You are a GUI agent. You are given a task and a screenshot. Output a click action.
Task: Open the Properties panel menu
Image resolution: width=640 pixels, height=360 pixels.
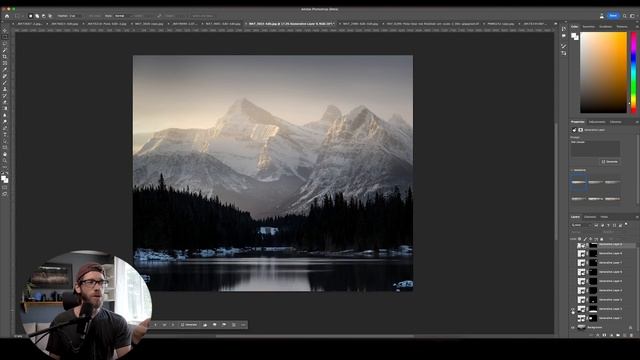(x=637, y=122)
